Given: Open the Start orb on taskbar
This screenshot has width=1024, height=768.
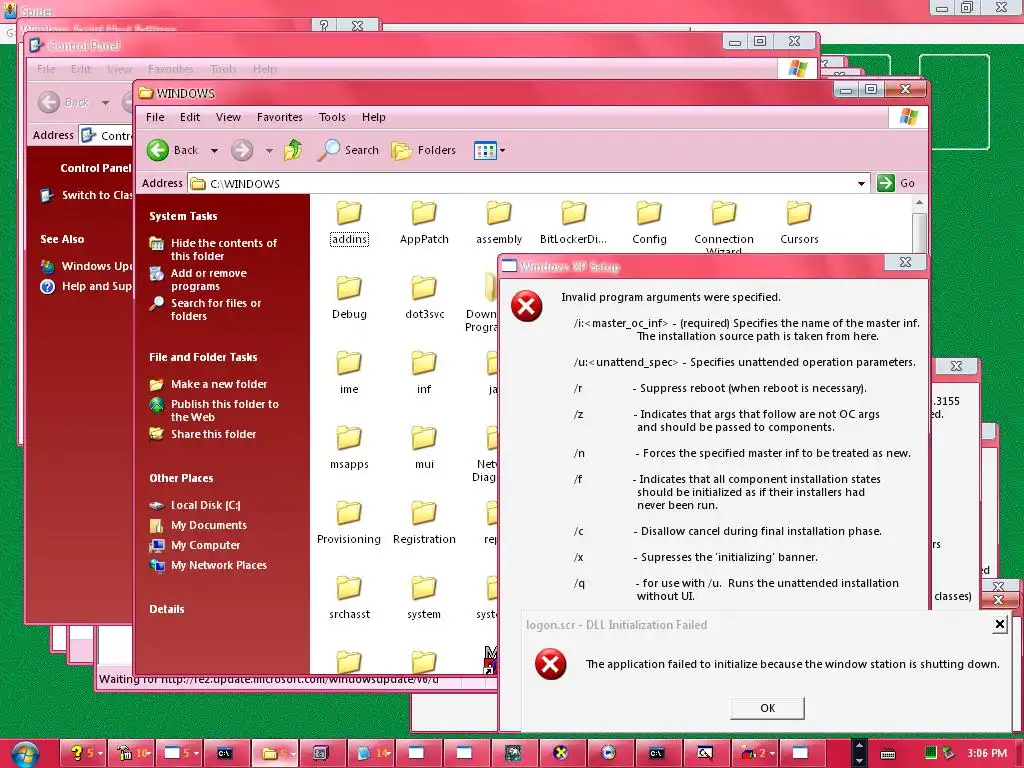Looking at the screenshot, I should 24,754.
